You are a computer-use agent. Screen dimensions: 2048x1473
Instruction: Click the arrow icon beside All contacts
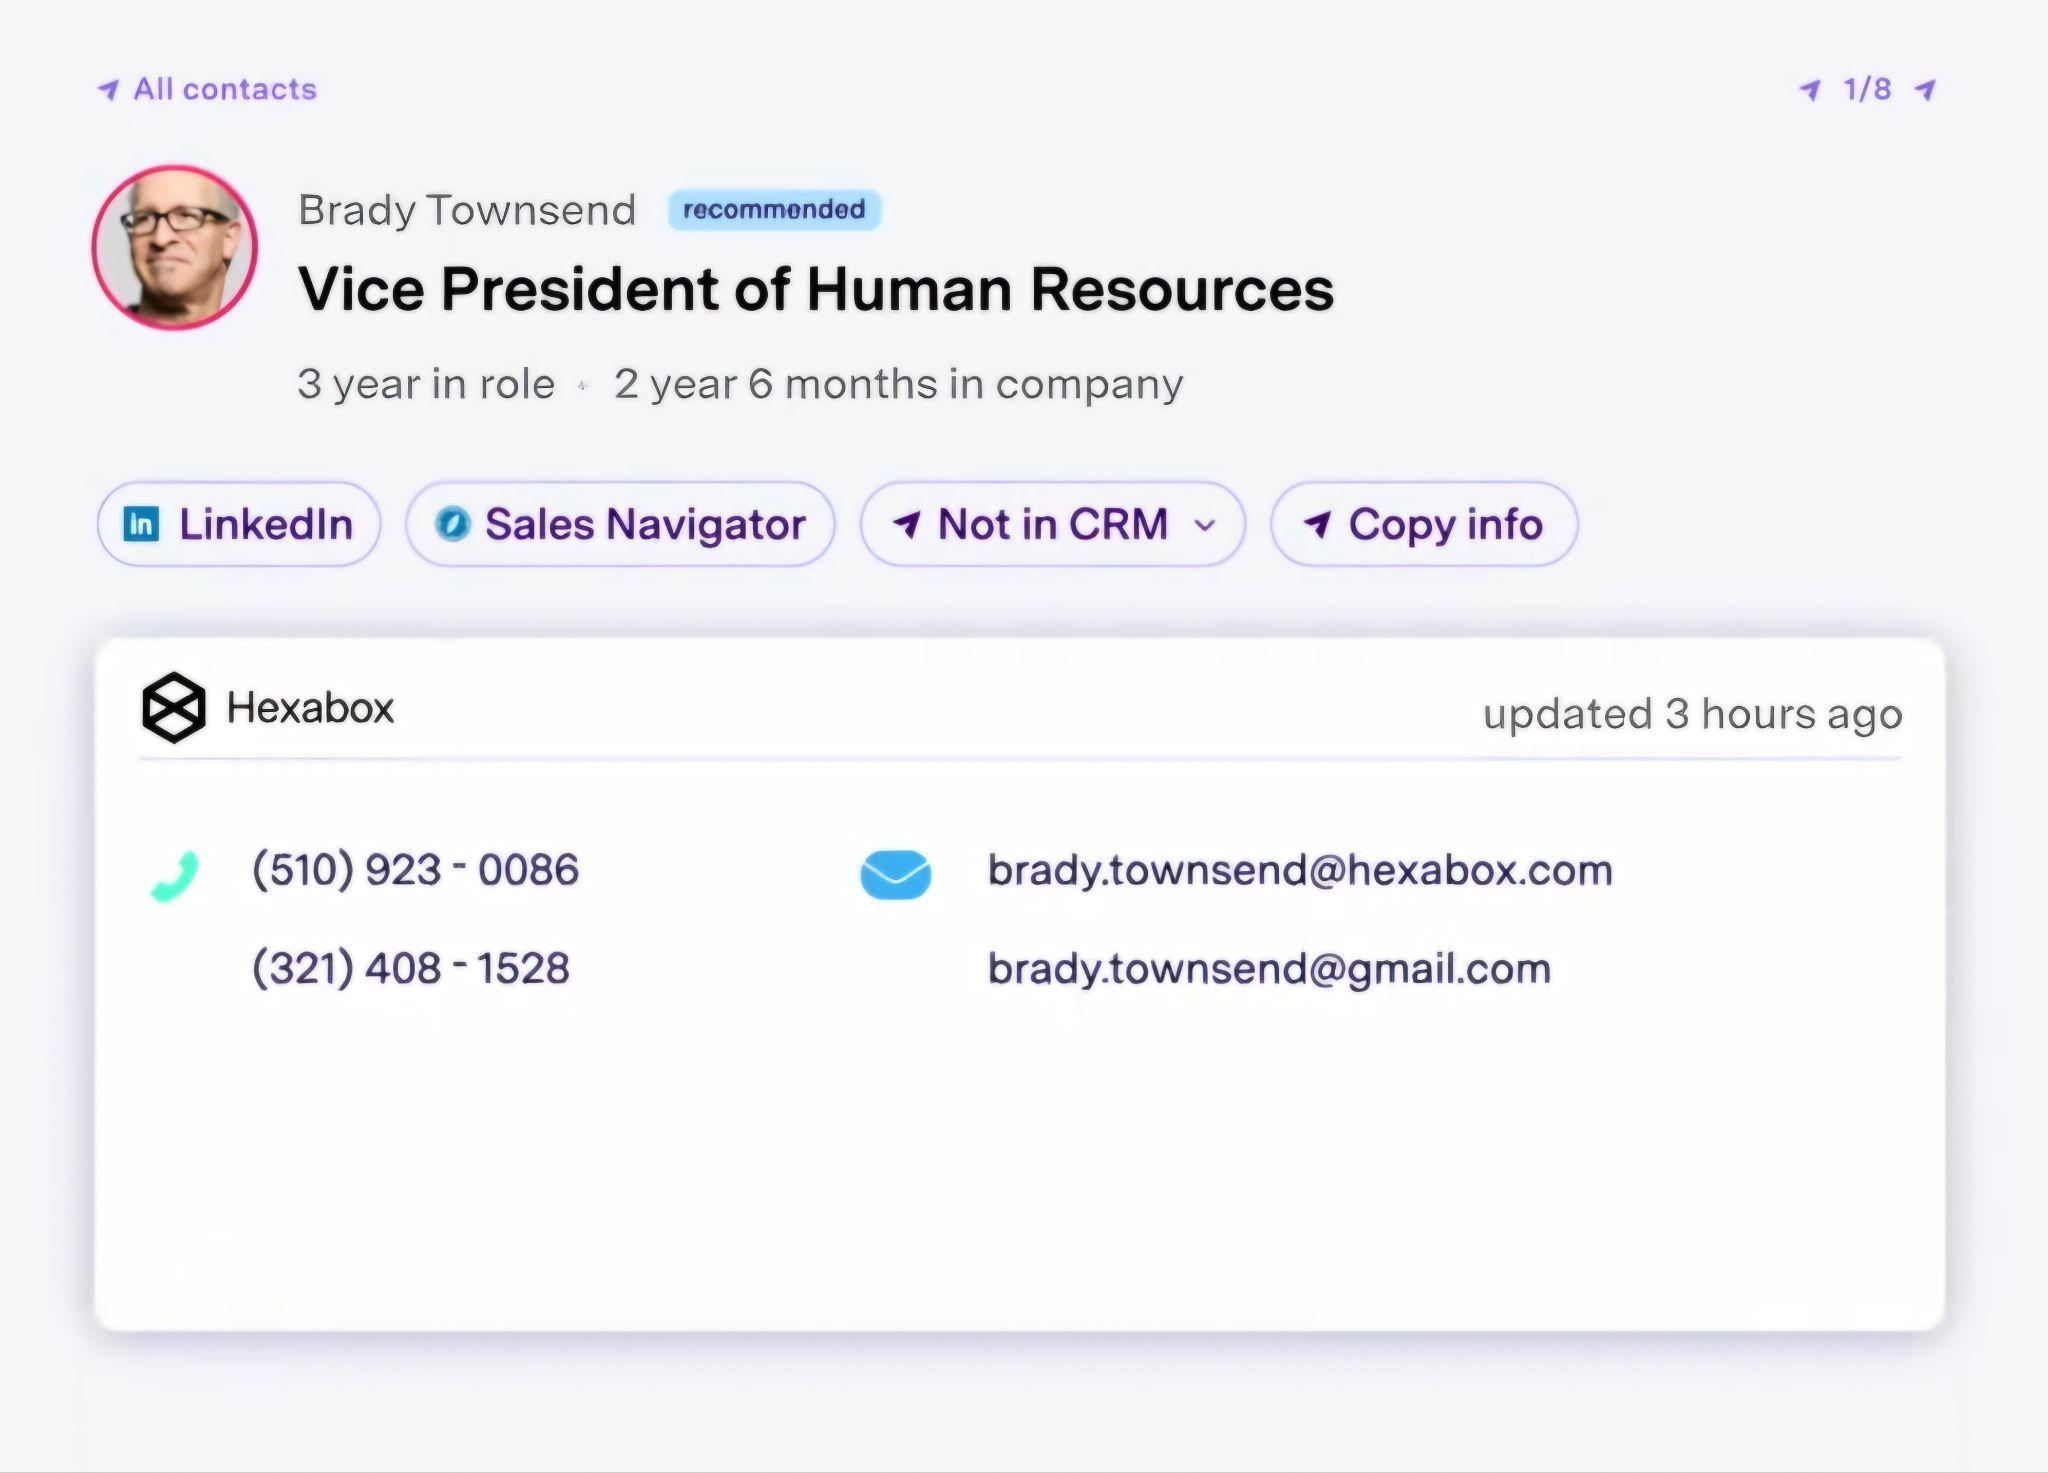[x=108, y=90]
